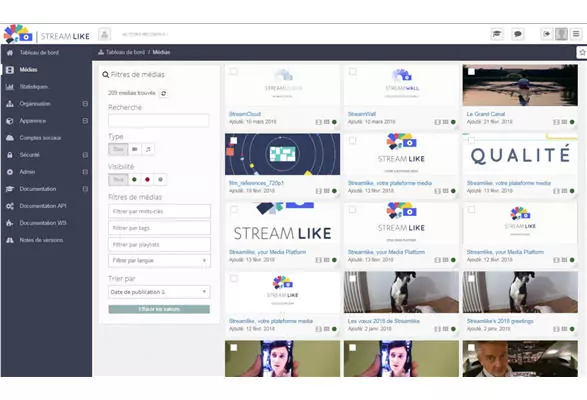This screenshot has width=587, height=400.
Task: Expand the Organisation sidebar submenu
Action: (x=85, y=104)
